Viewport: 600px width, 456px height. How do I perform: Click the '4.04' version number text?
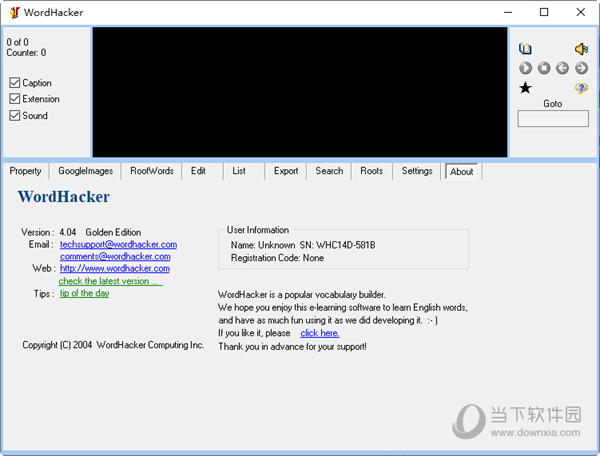click(68, 232)
